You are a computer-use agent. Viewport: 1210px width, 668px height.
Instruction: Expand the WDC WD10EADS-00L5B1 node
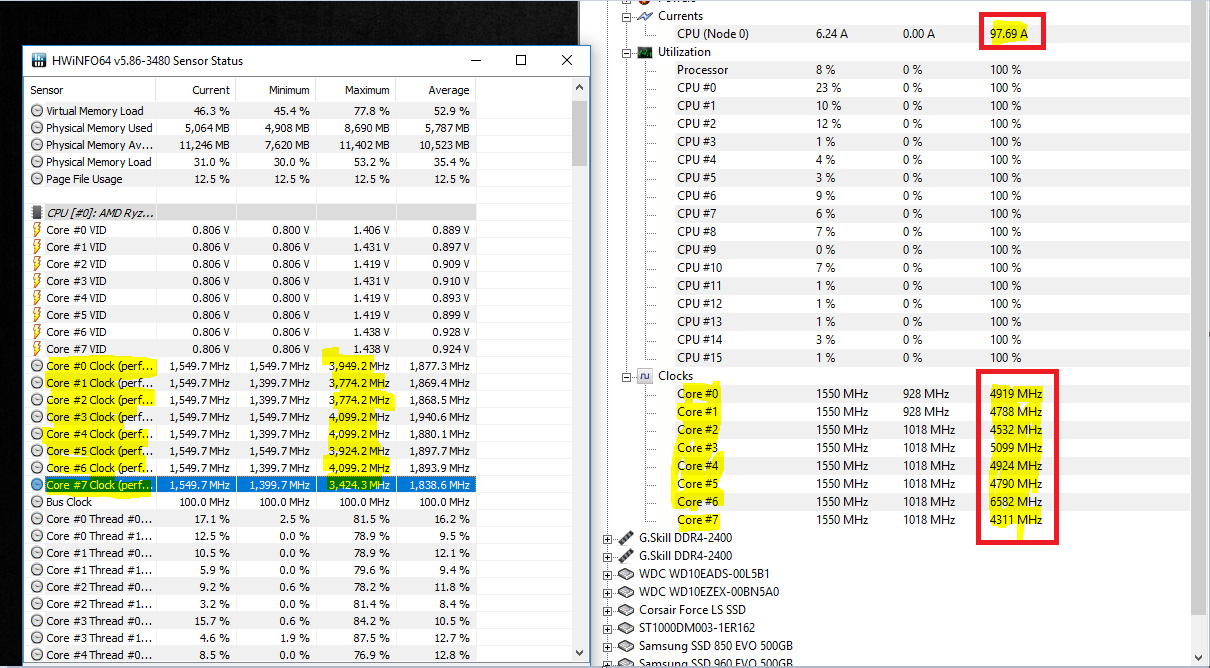(608, 574)
